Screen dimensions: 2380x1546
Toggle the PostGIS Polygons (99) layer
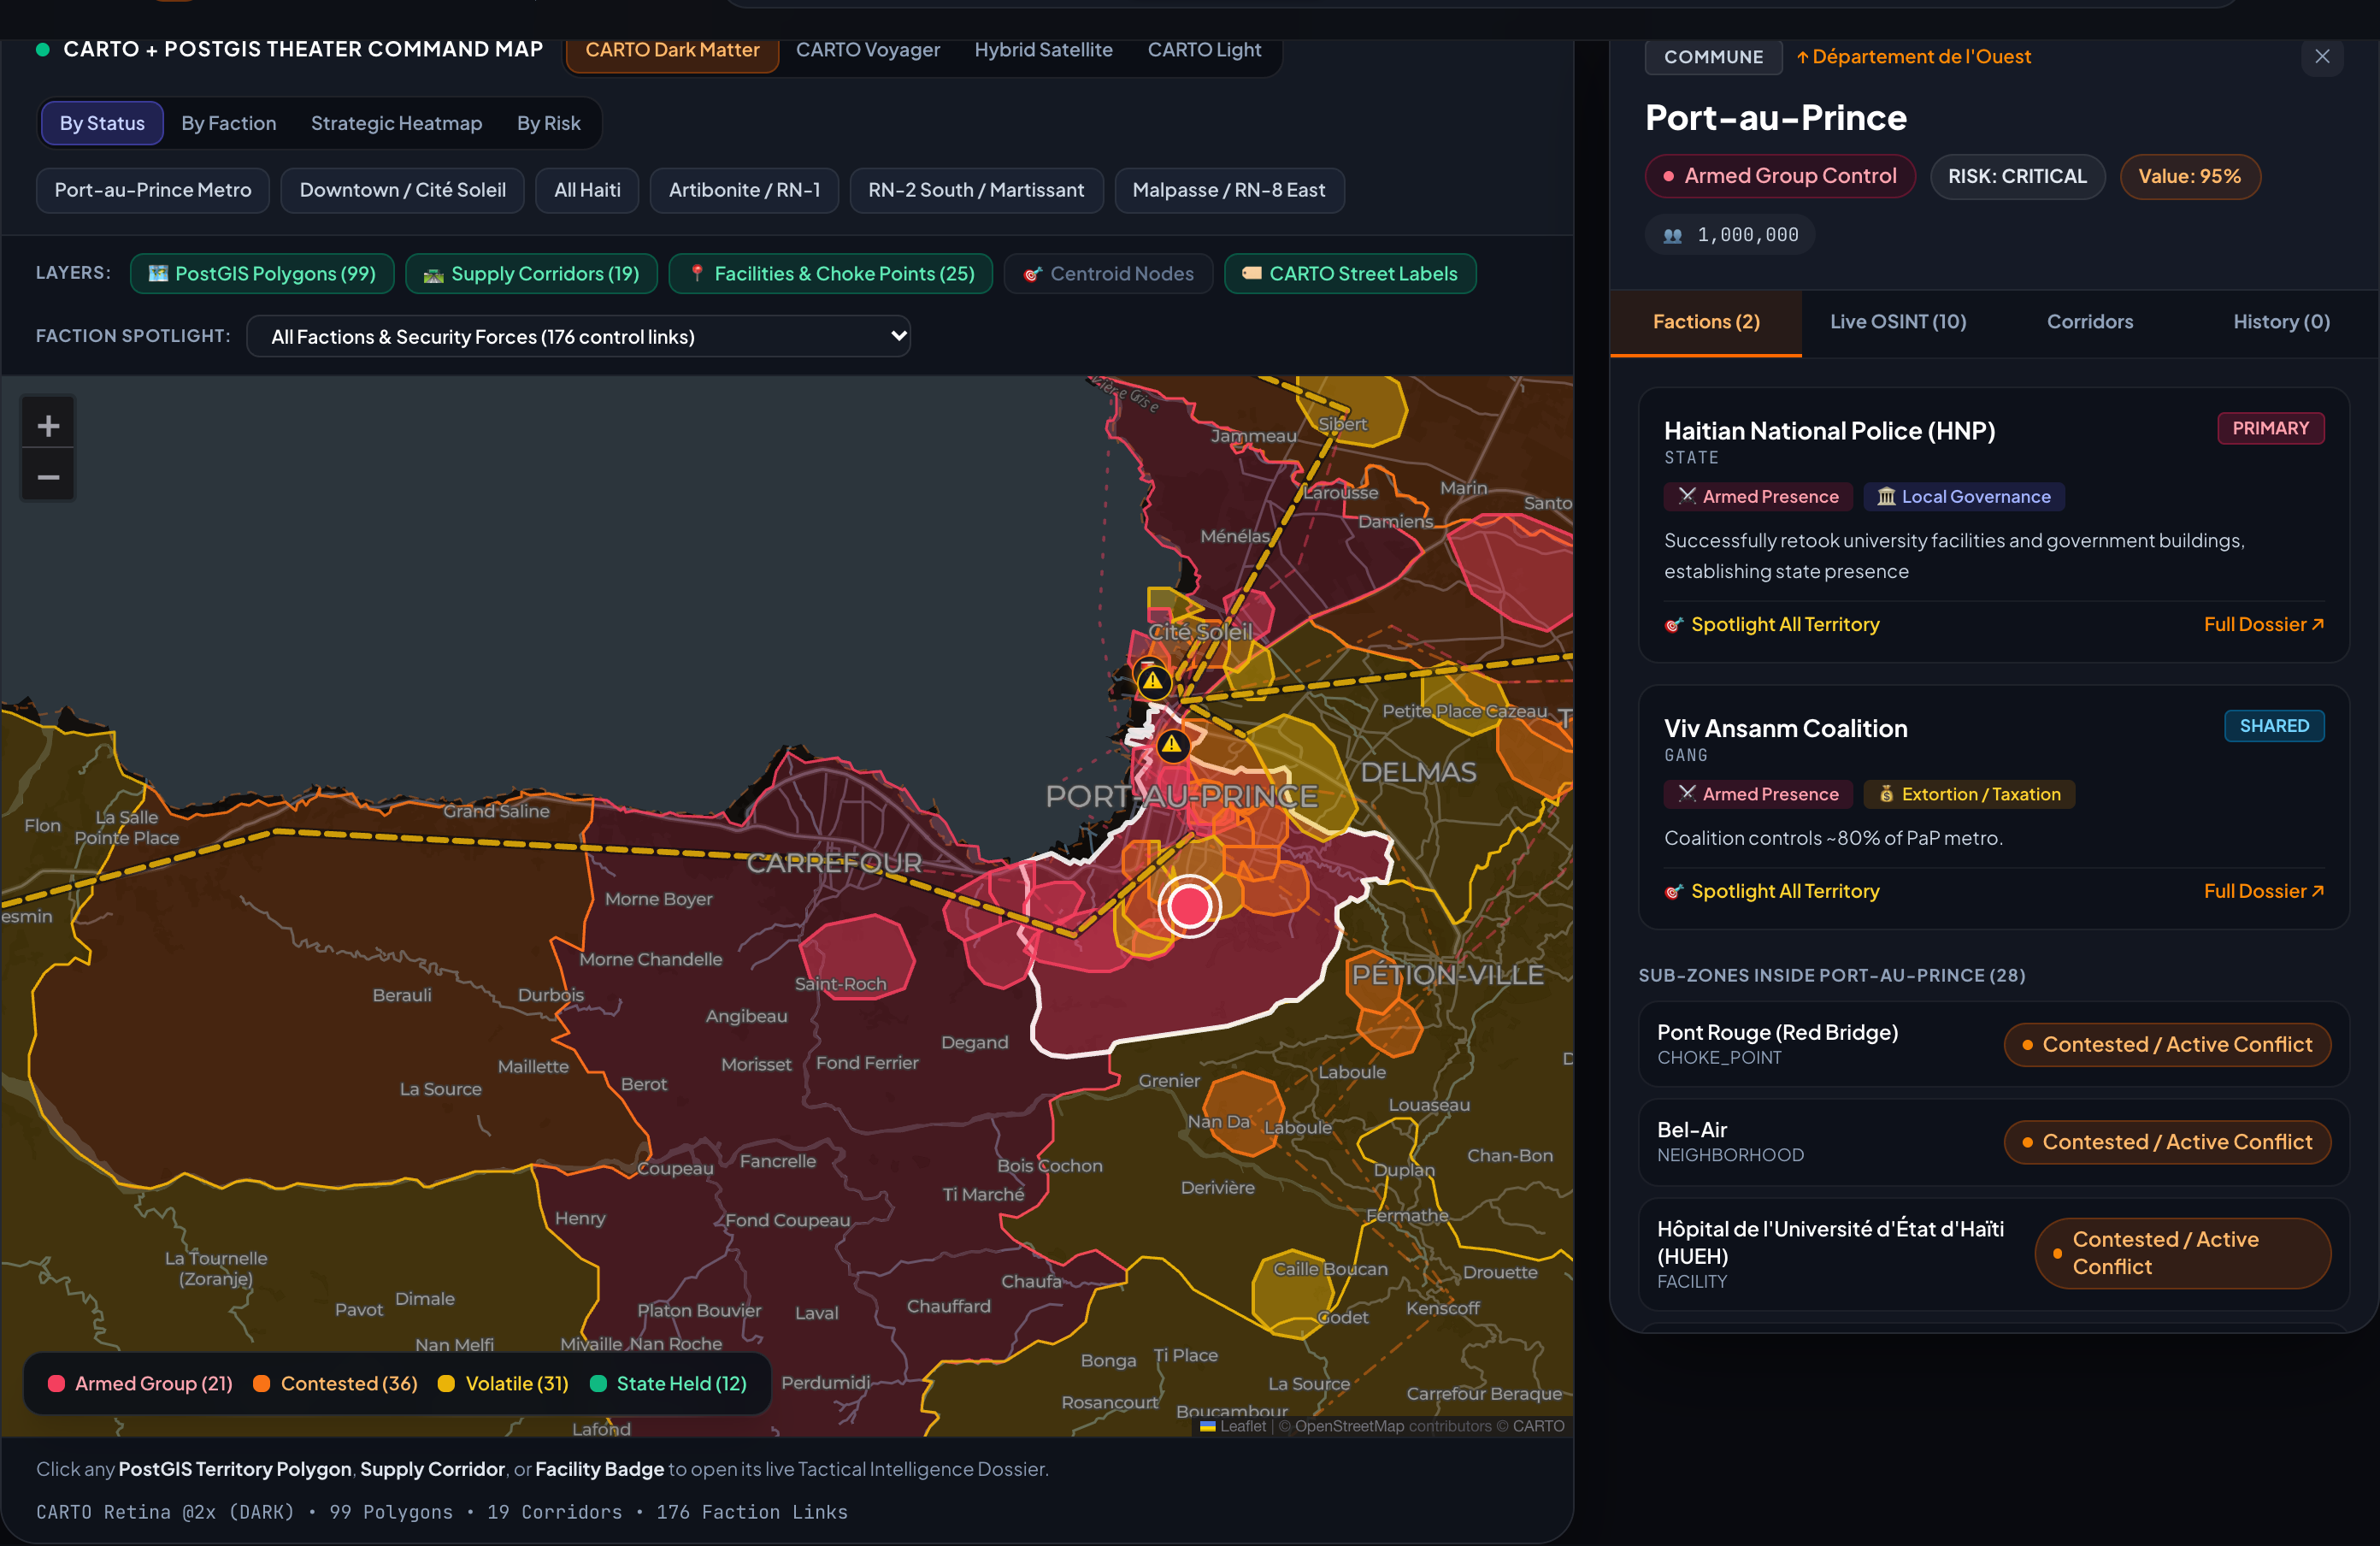262,273
